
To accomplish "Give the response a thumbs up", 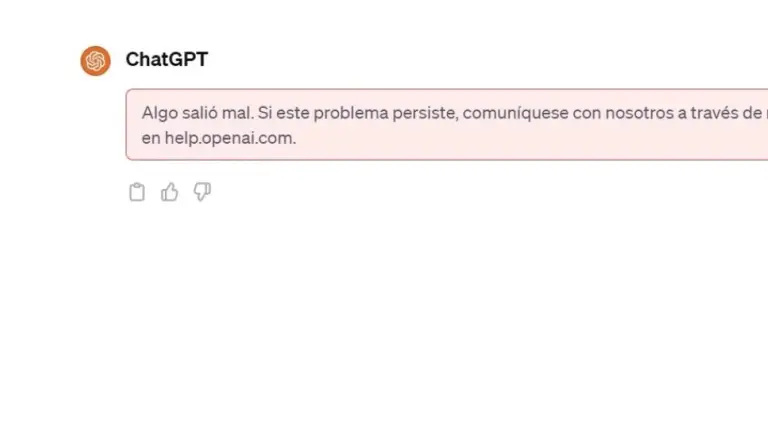I will 169,192.
